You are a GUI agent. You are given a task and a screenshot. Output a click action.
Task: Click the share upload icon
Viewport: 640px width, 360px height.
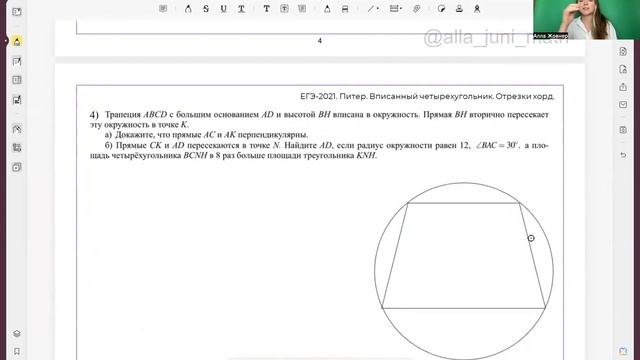click(623, 87)
